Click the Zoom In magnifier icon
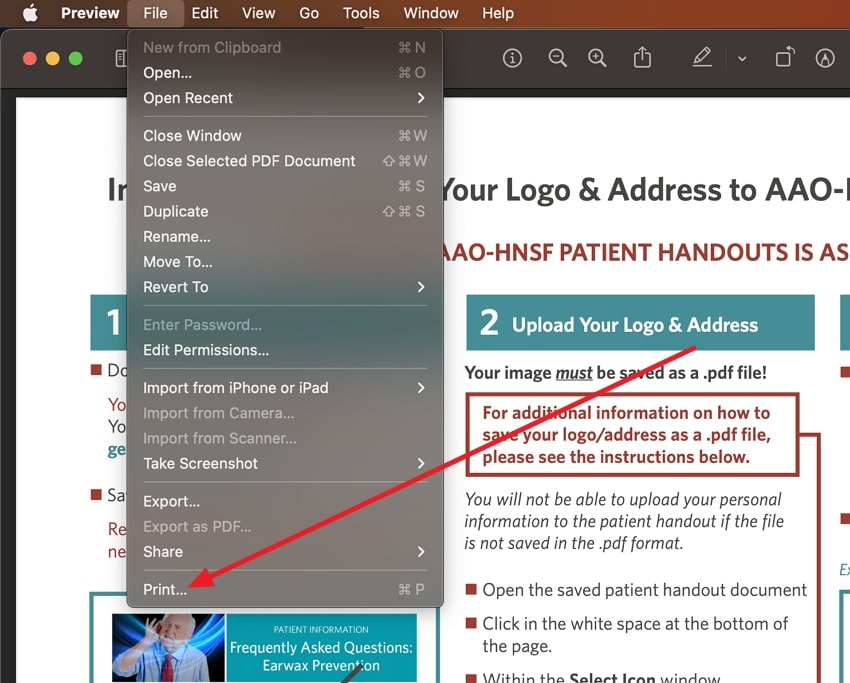The width and height of the screenshot is (850, 683). pos(597,57)
